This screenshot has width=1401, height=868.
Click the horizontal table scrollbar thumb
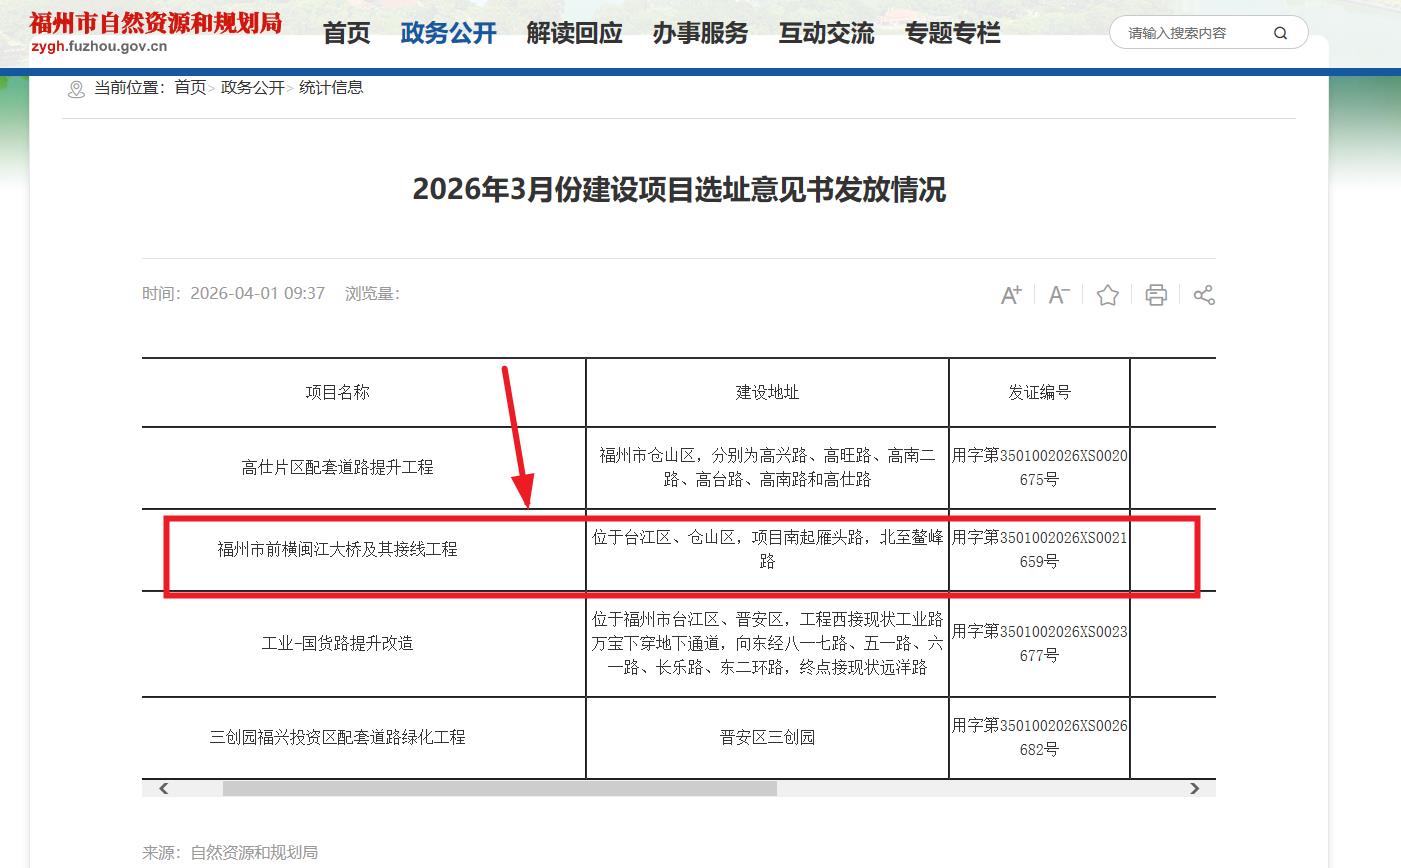499,789
